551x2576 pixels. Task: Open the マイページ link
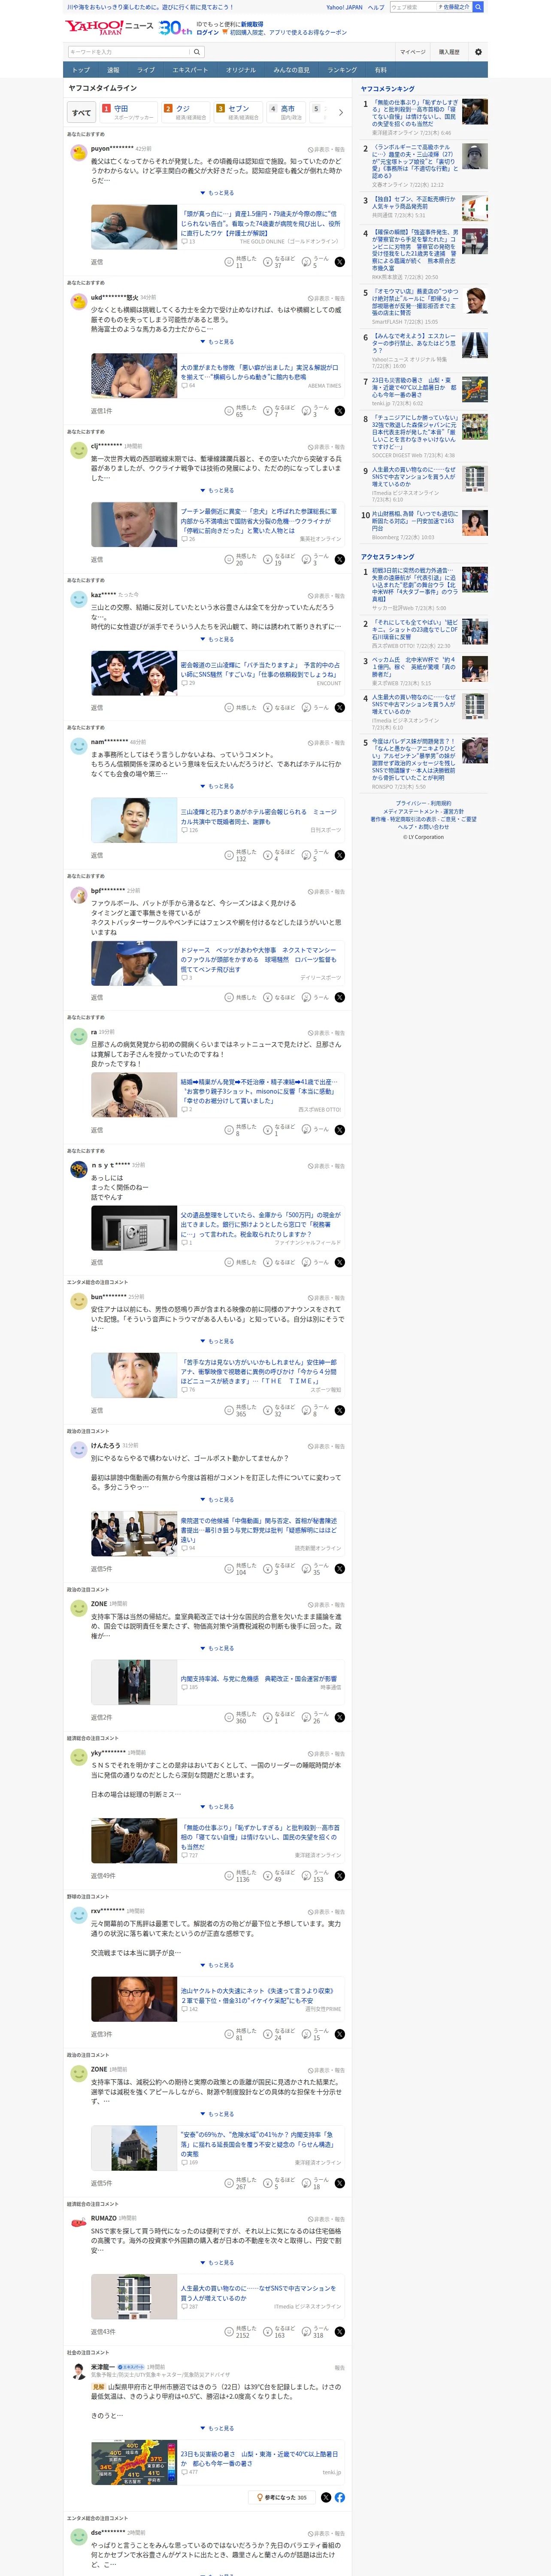(x=412, y=52)
